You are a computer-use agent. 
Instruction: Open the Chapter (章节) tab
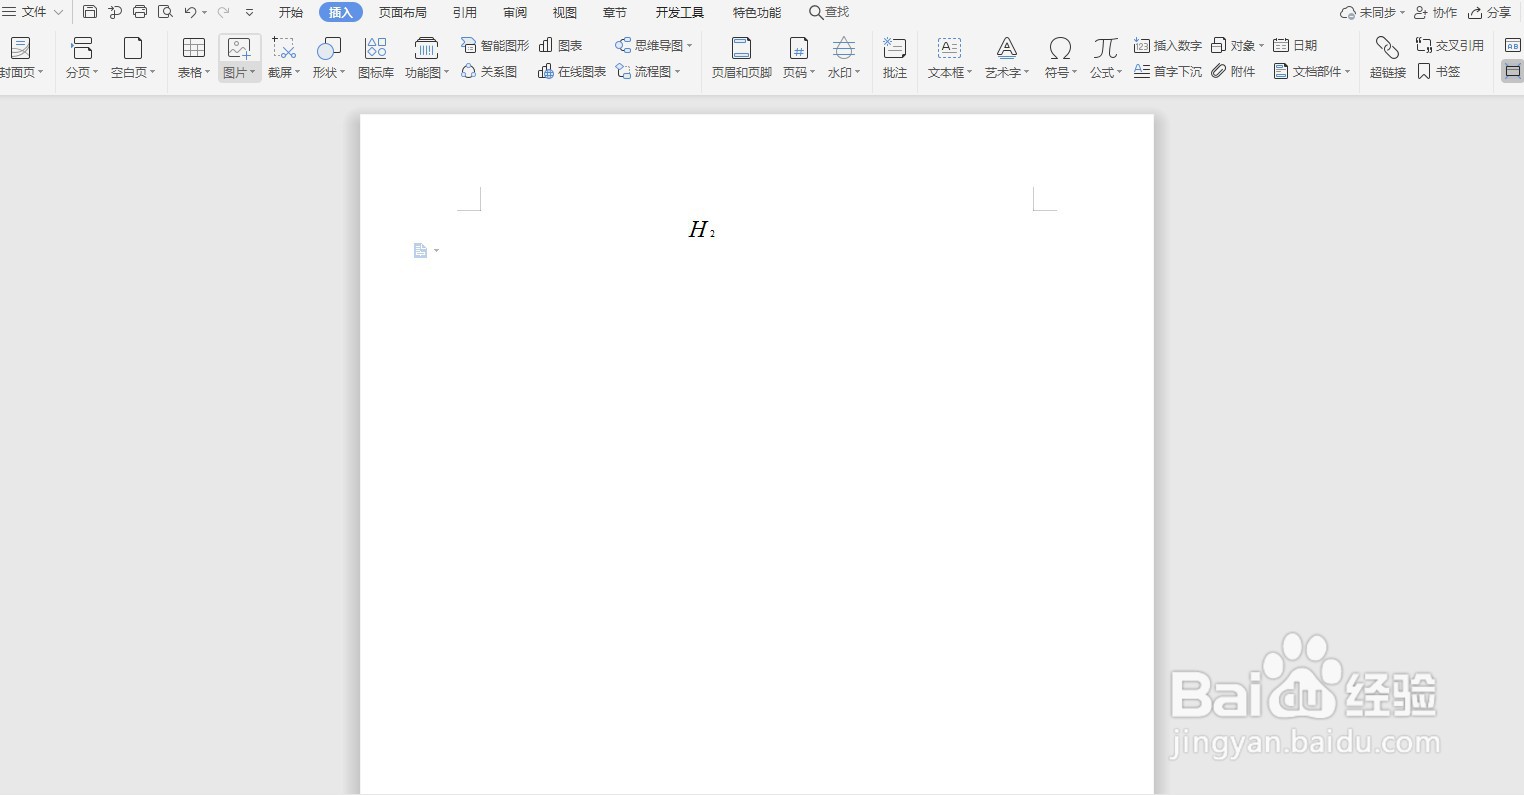pyautogui.click(x=615, y=12)
